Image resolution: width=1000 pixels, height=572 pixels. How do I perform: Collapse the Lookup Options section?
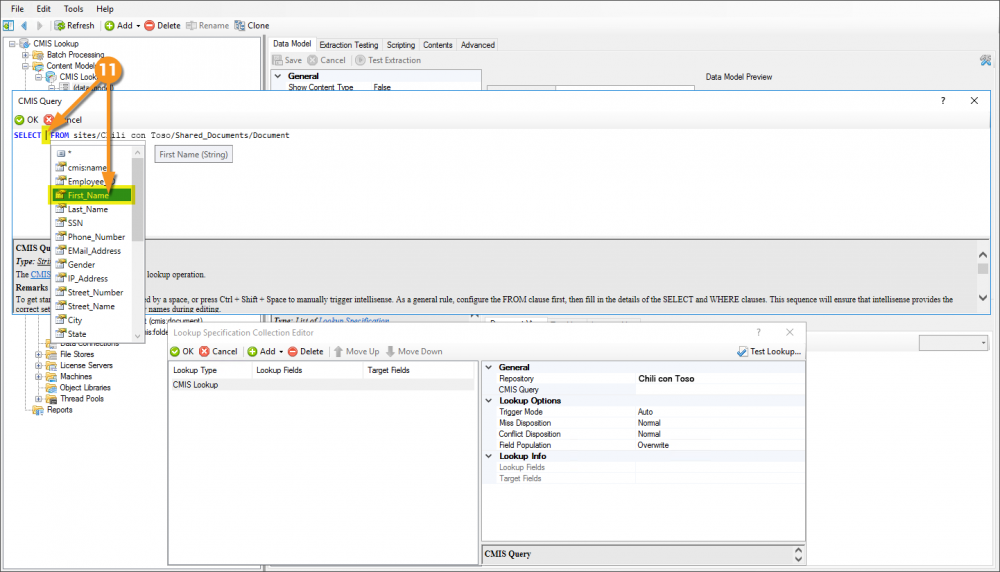coord(489,401)
